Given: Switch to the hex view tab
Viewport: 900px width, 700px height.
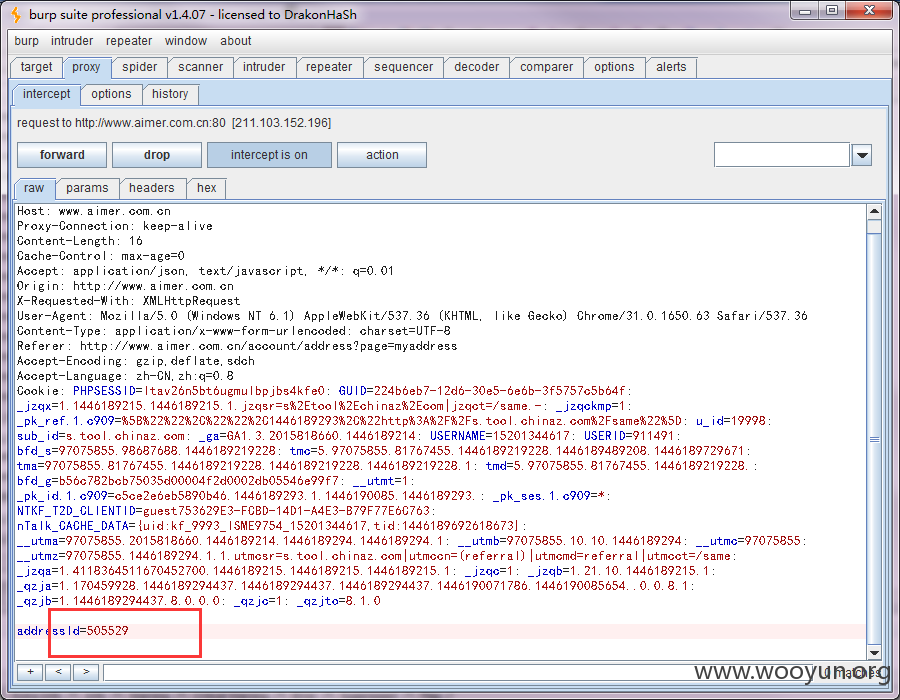Looking at the screenshot, I should pos(207,188).
